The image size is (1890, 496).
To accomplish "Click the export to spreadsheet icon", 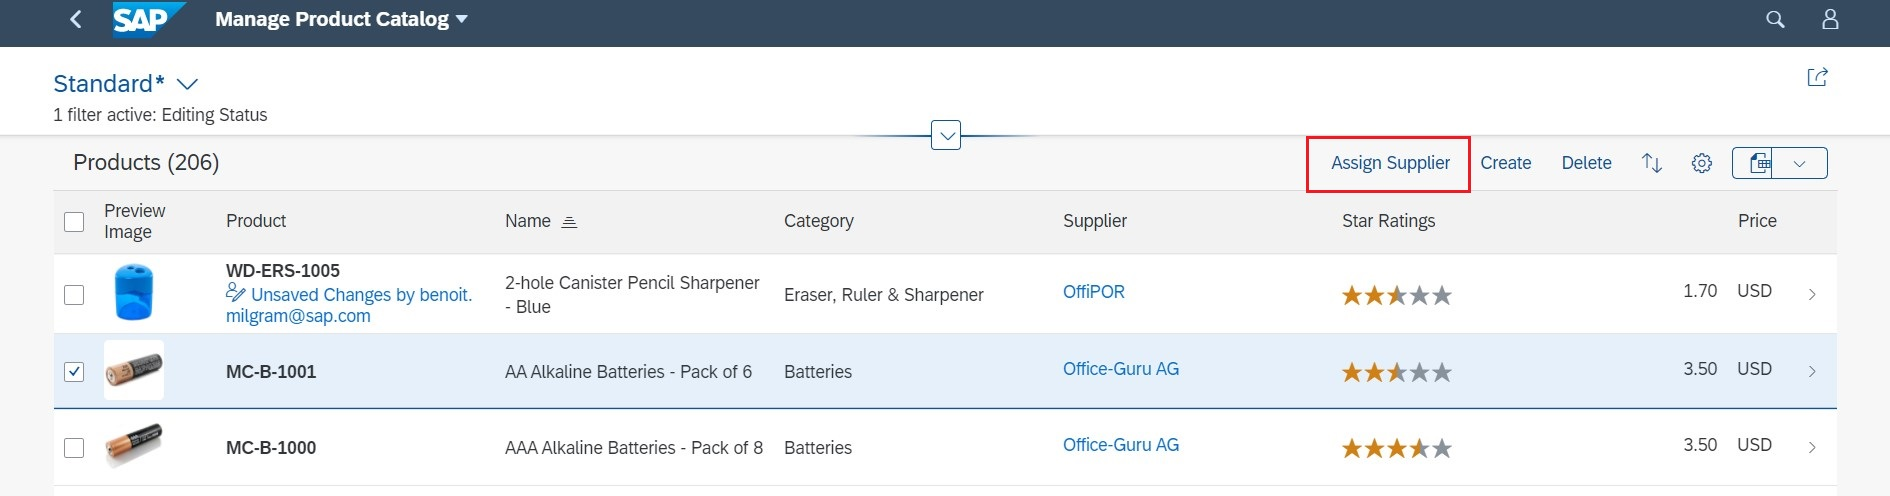I will (1757, 163).
